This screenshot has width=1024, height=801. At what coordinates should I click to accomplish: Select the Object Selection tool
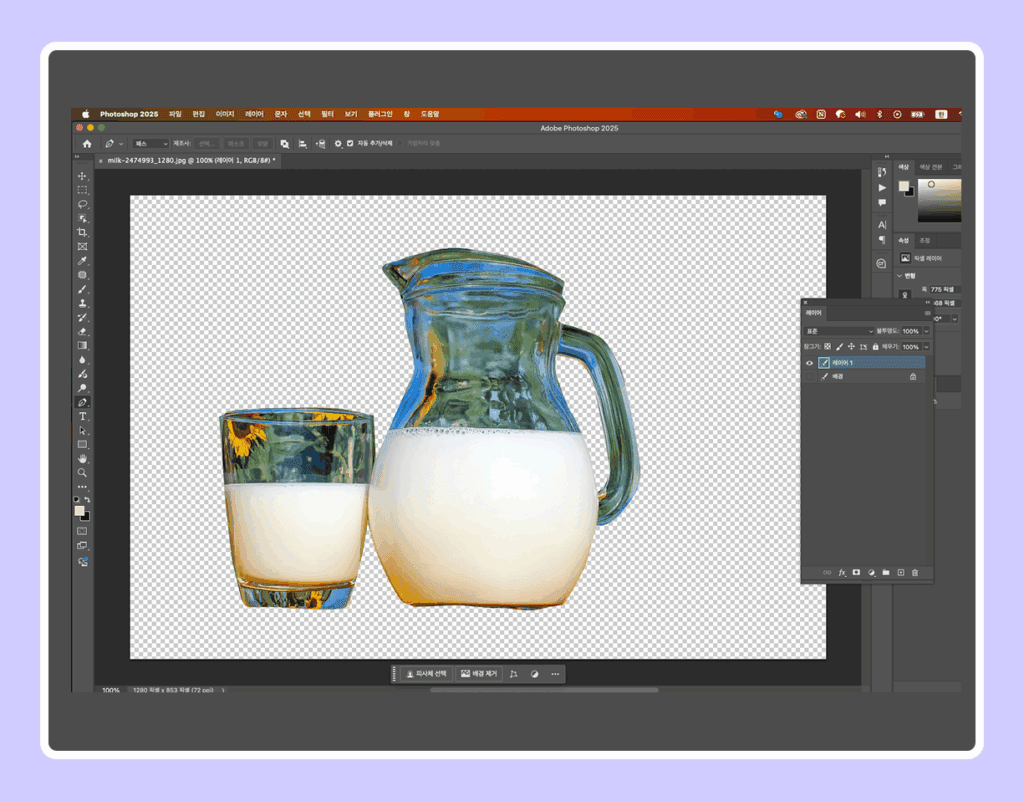point(82,219)
